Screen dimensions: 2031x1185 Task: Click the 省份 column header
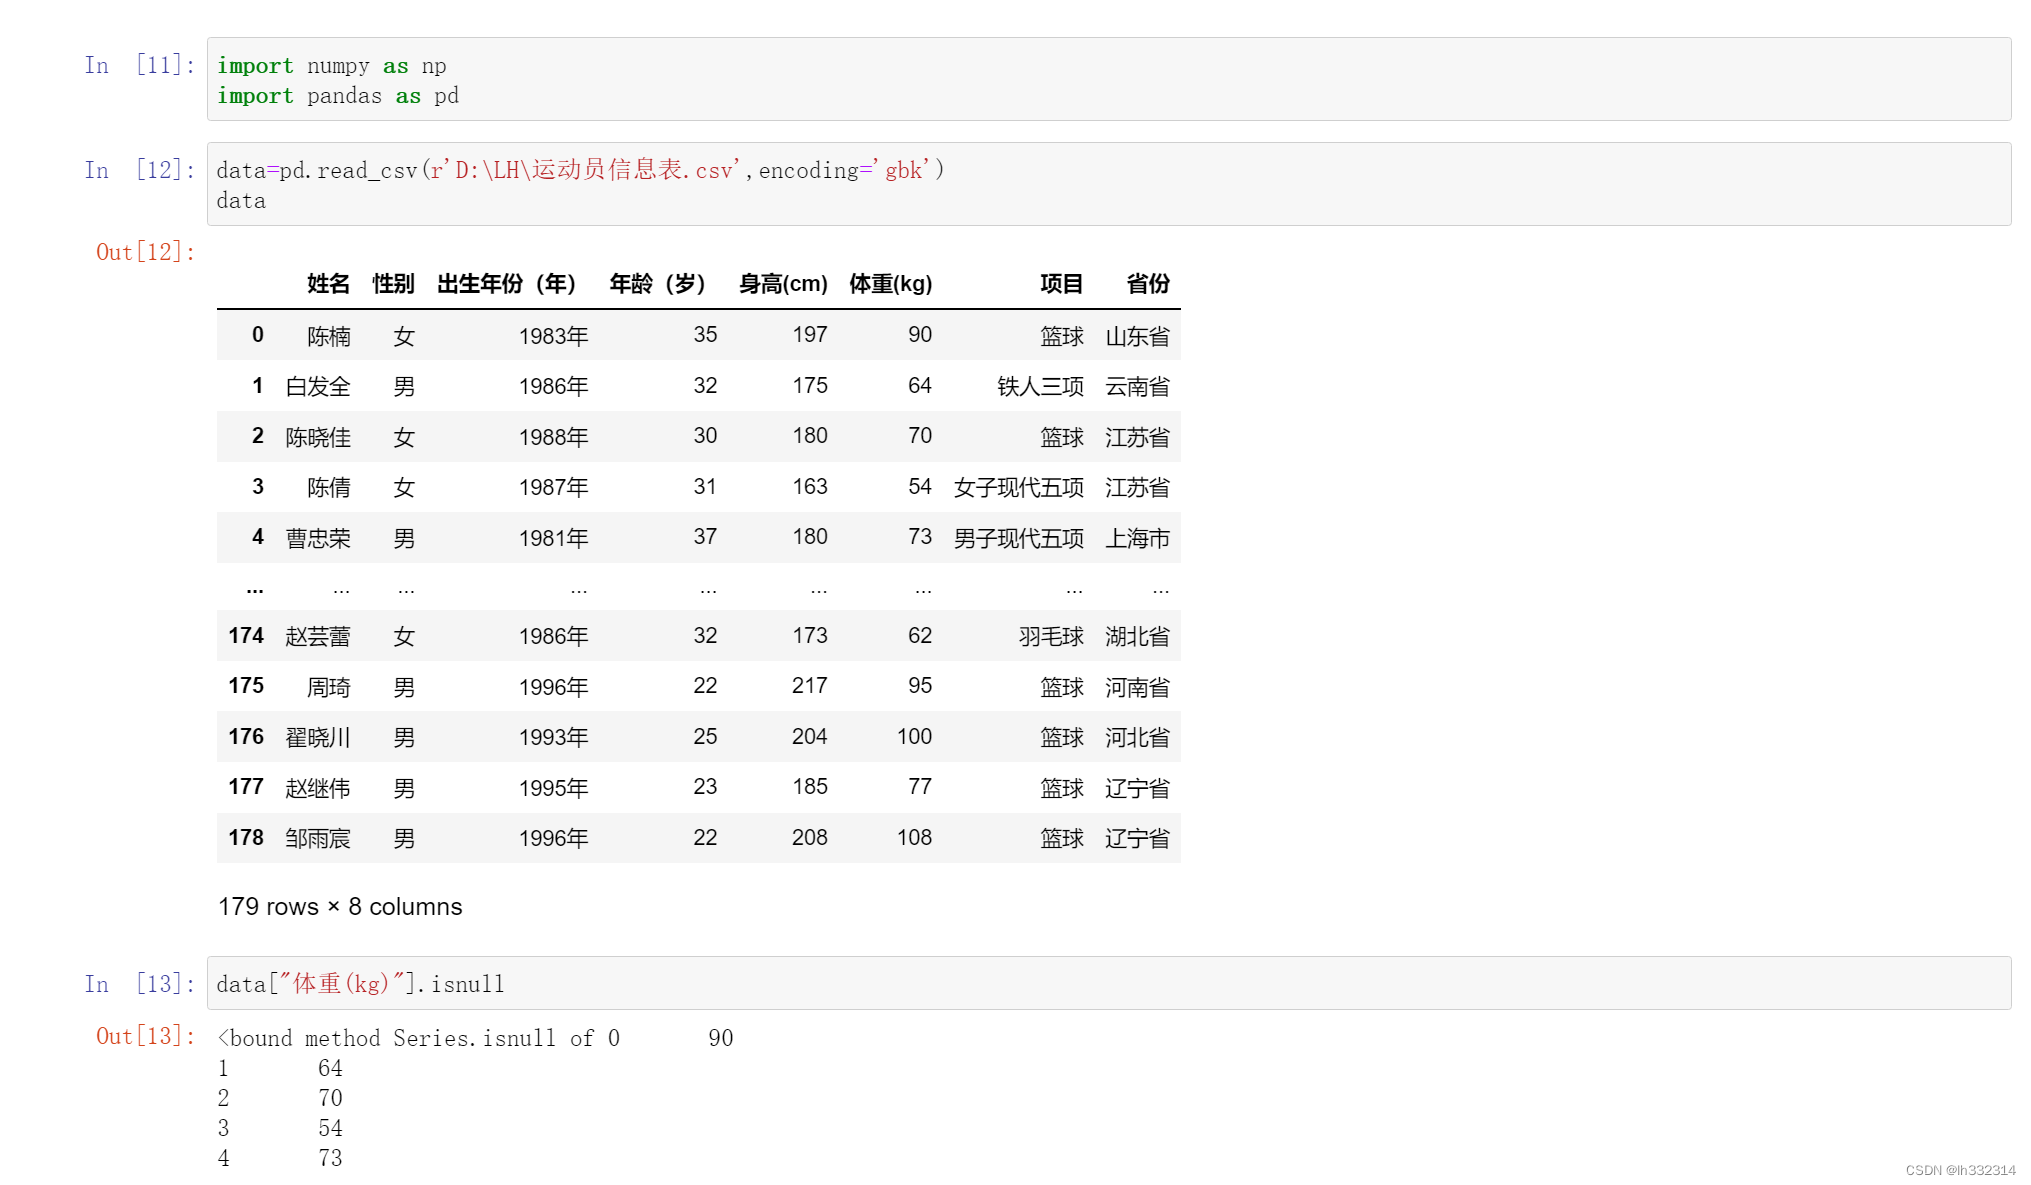tap(1147, 284)
